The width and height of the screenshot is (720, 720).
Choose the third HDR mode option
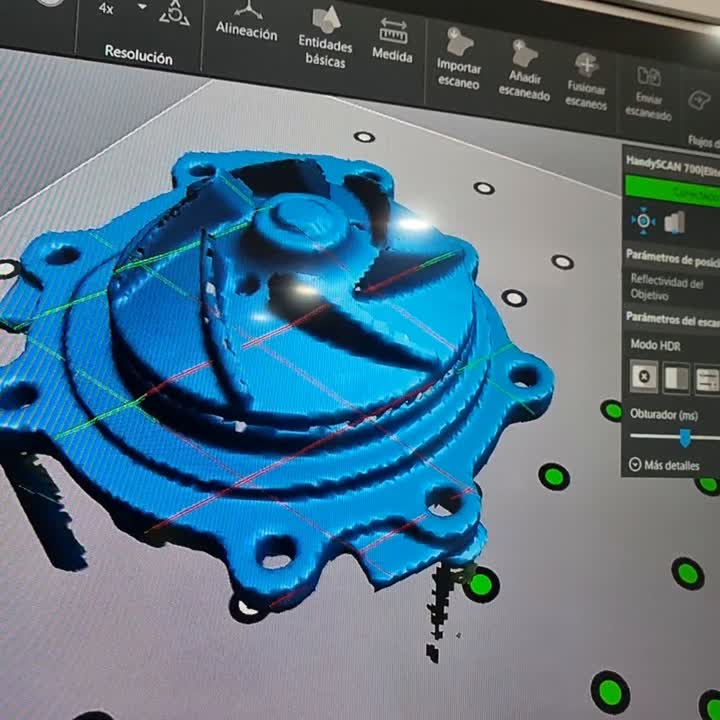point(707,379)
